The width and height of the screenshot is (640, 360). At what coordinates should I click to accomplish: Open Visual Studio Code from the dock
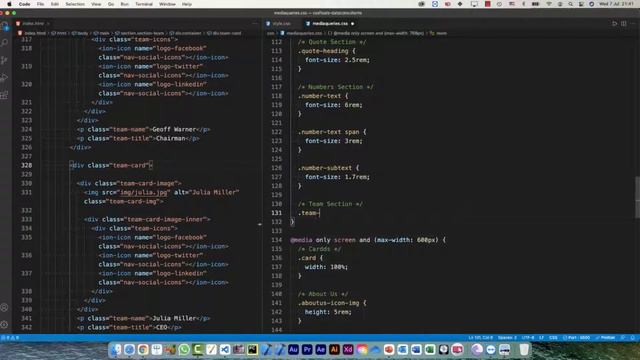(225, 349)
